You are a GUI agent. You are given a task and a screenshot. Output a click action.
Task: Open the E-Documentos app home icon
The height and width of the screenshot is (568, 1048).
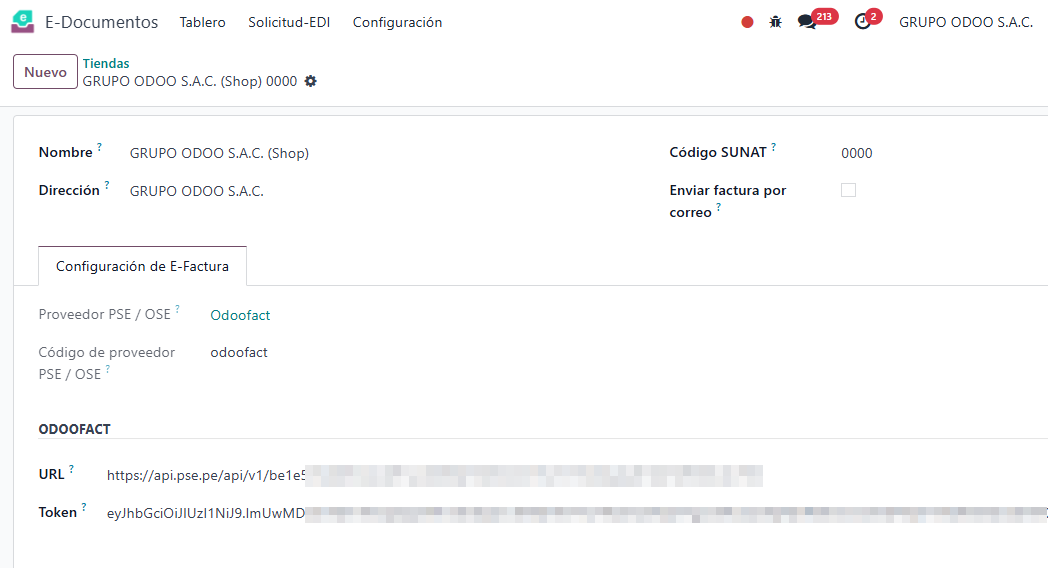[23, 22]
